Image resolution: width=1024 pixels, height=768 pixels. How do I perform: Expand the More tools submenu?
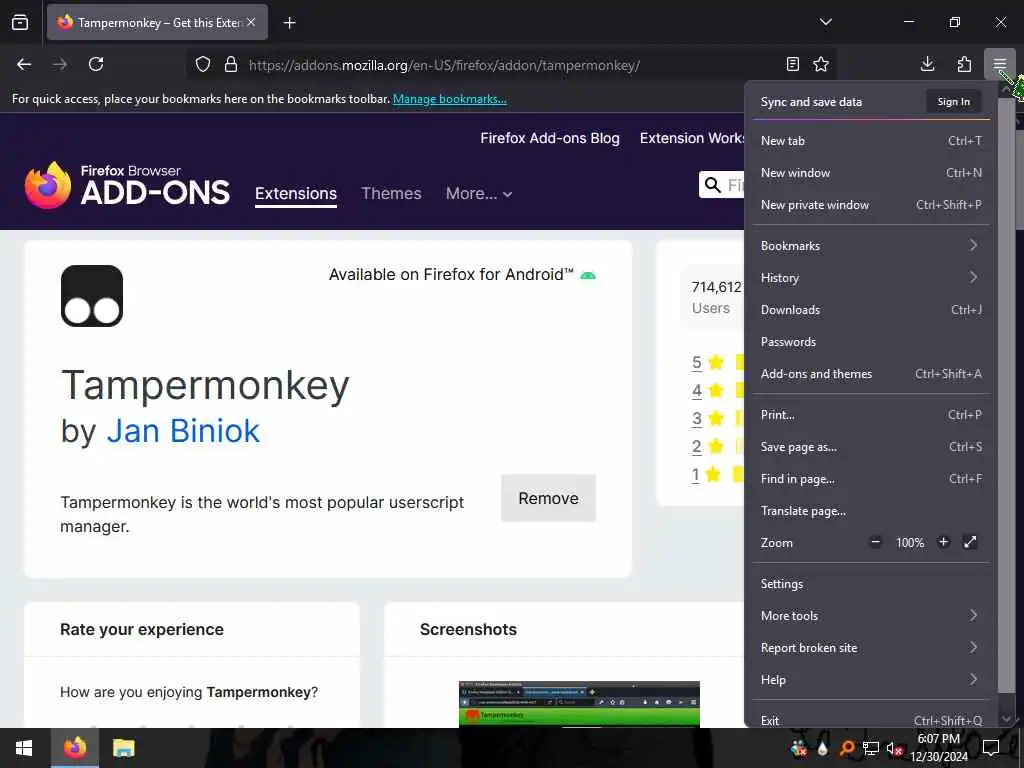coord(871,616)
